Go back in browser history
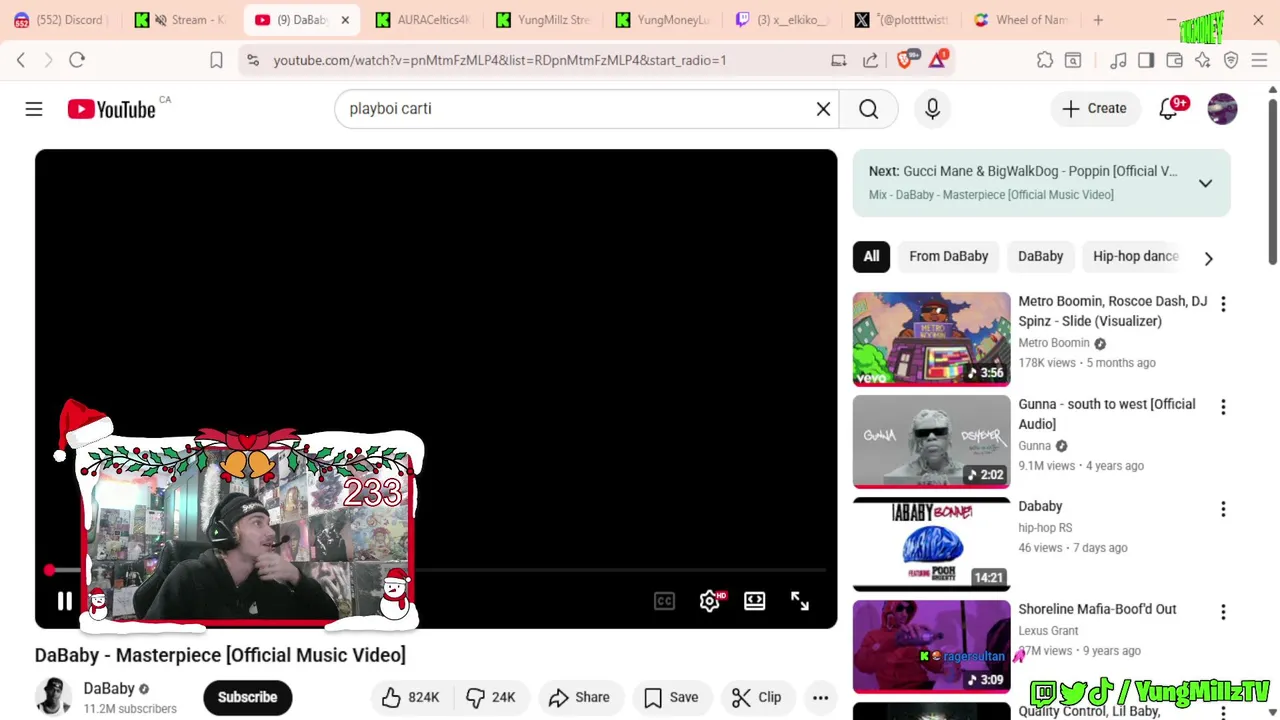1280x720 pixels. click(x=21, y=60)
